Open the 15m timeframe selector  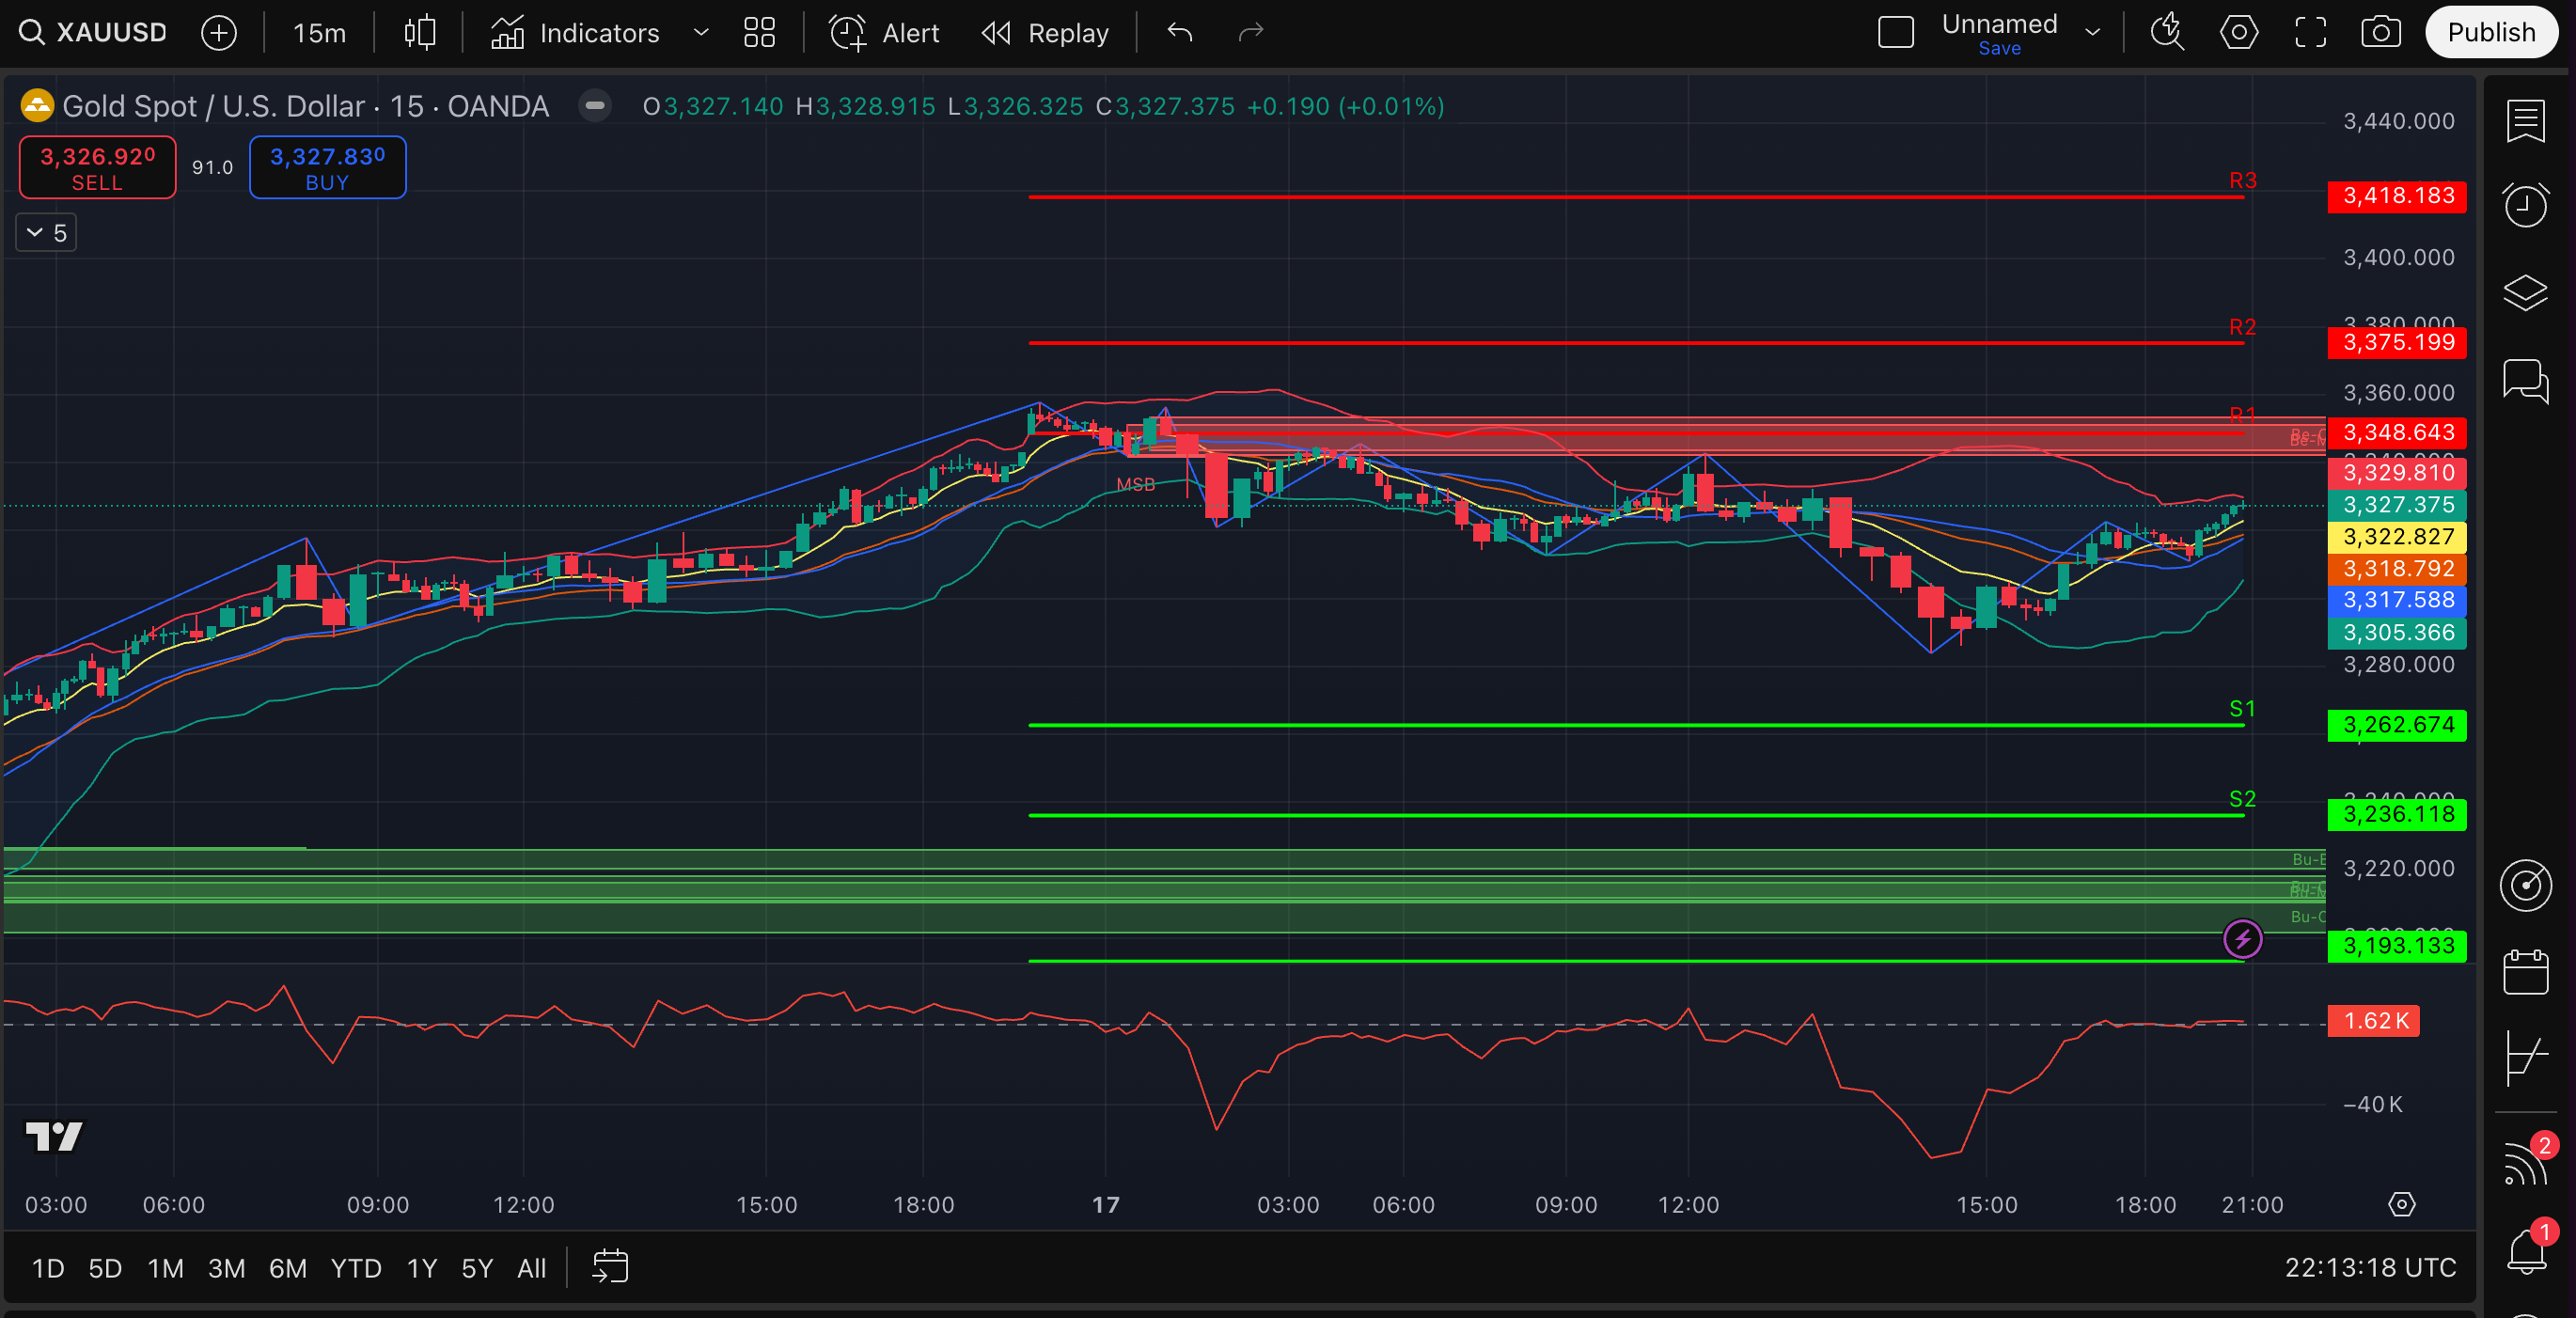tap(319, 33)
